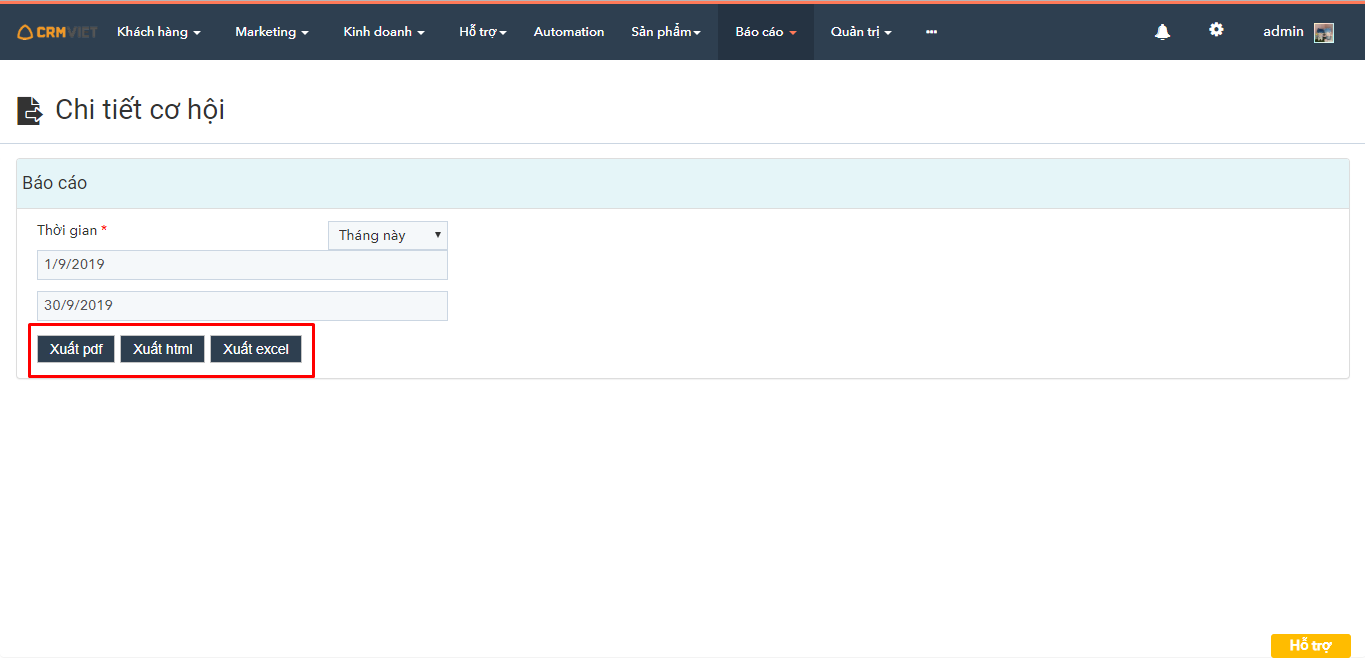Open the settings gear icon
1365x658 pixels.
pos(1216,30)
